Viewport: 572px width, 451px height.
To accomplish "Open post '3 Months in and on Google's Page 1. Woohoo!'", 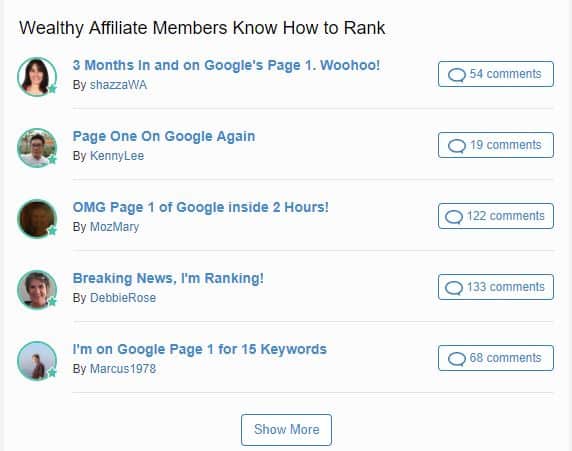I will point(226,65).
